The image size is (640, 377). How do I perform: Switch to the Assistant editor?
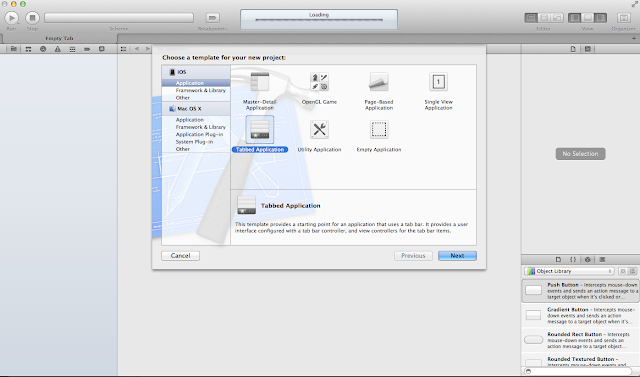544,18
